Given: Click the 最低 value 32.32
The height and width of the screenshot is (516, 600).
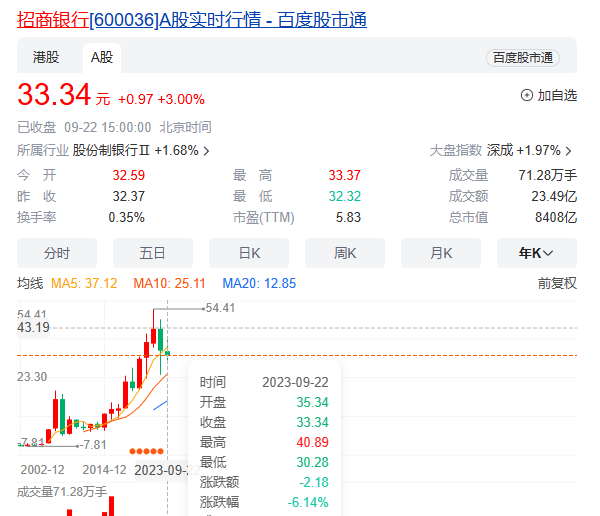Looking at the screenshot, I should pos(344,196).
